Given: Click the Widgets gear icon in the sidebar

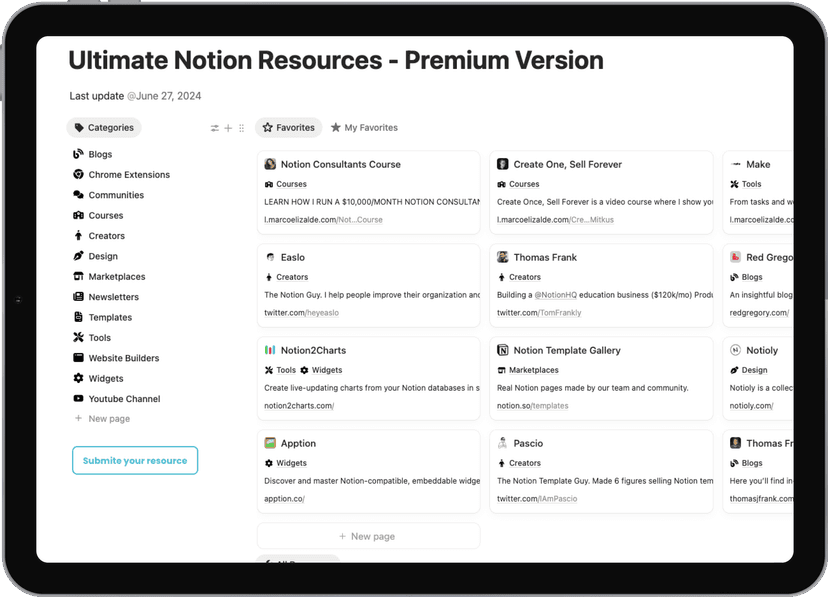Looking at the screenshot, I should (x=78, y=378).
